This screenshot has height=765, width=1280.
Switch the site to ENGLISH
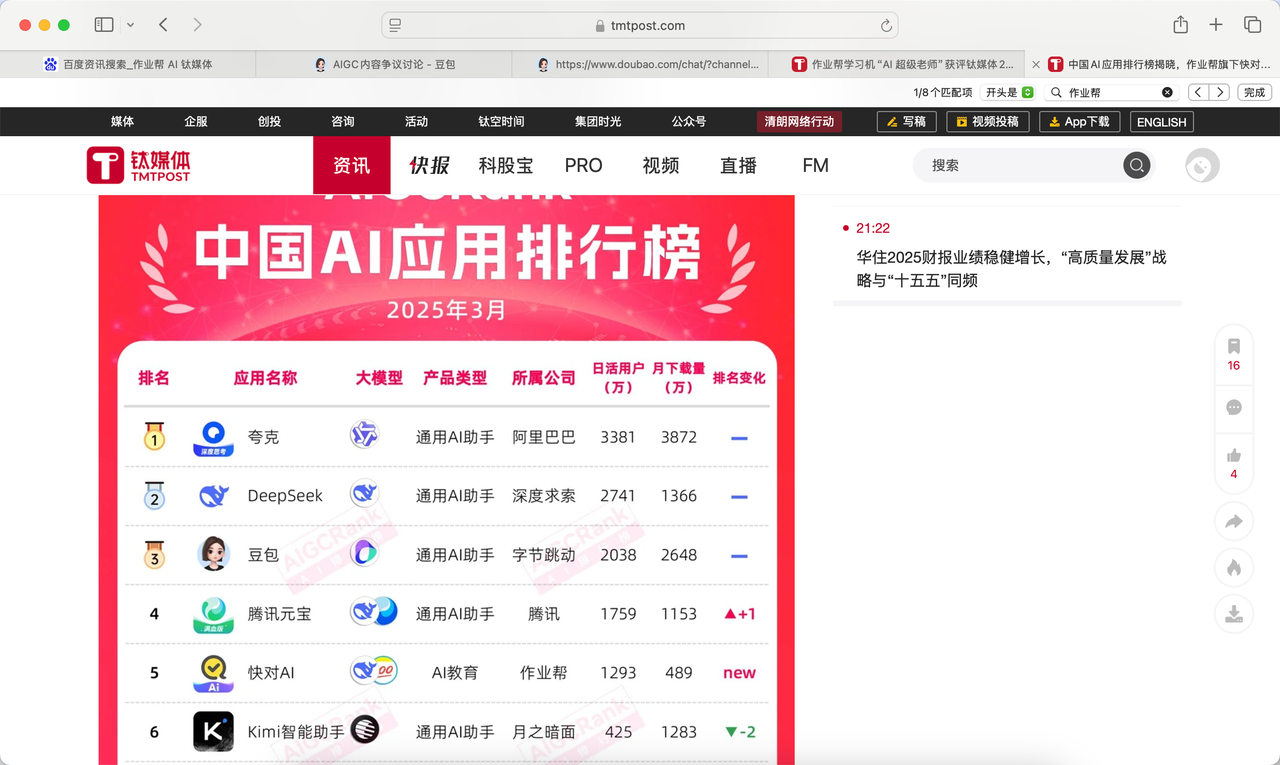[x=1161, y=121]
